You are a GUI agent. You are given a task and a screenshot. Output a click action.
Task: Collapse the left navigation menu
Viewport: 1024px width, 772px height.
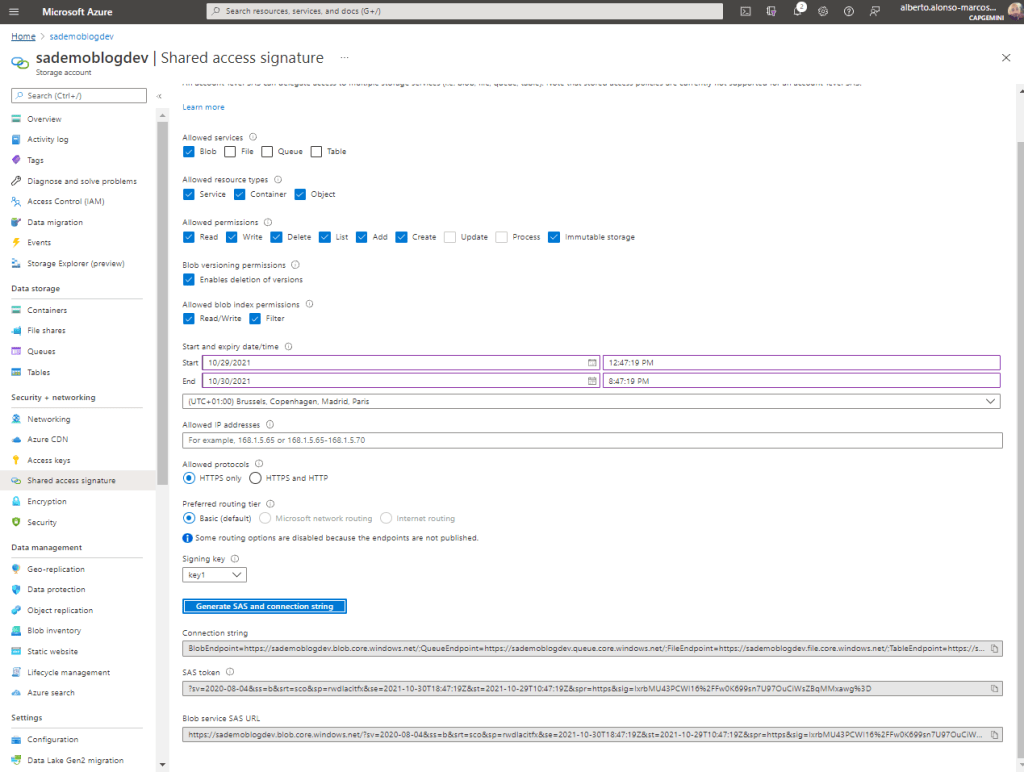pos(159,96)
